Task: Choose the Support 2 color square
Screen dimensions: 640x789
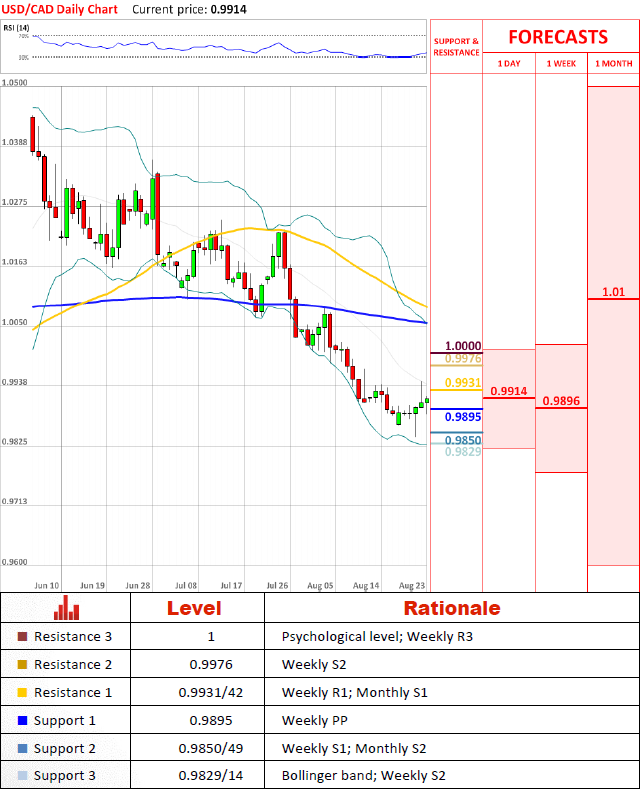Action: pyautogui.click(x=23, y=748)
